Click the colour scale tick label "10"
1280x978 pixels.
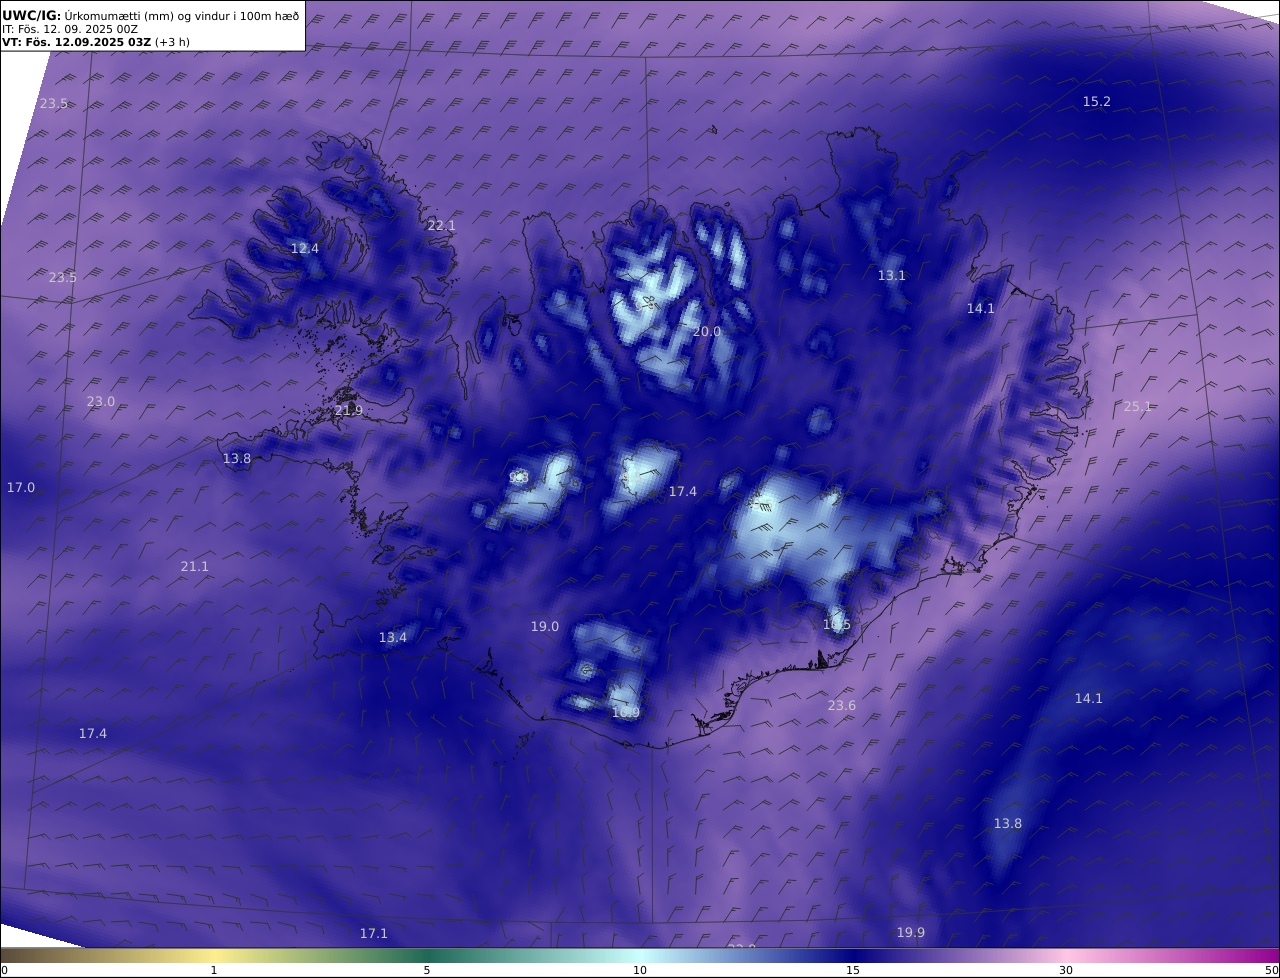click(640, 970)
